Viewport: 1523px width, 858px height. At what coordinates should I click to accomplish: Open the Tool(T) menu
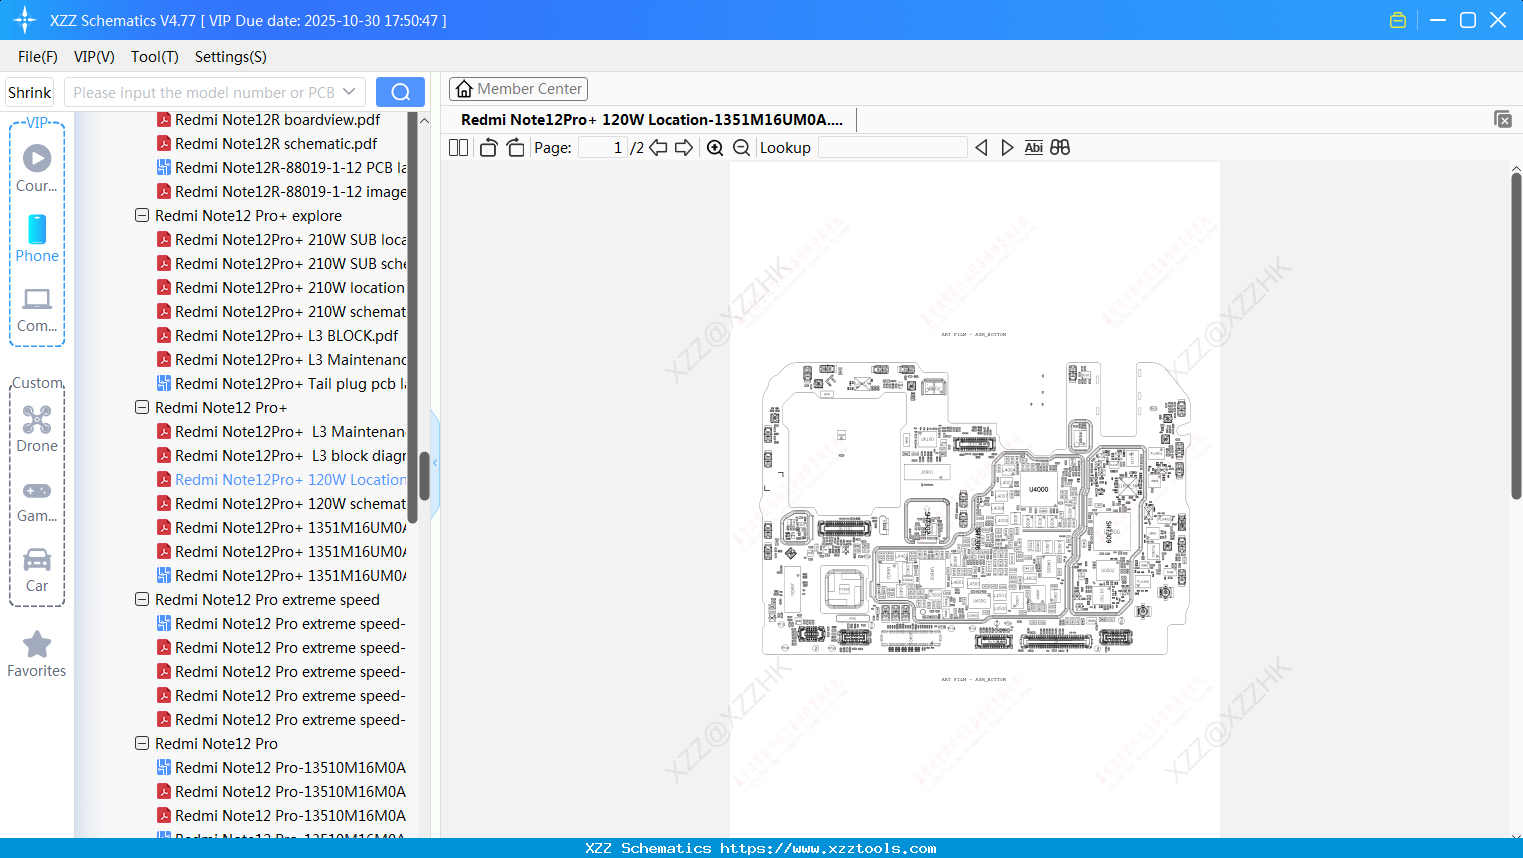click(x=154, y=57)
